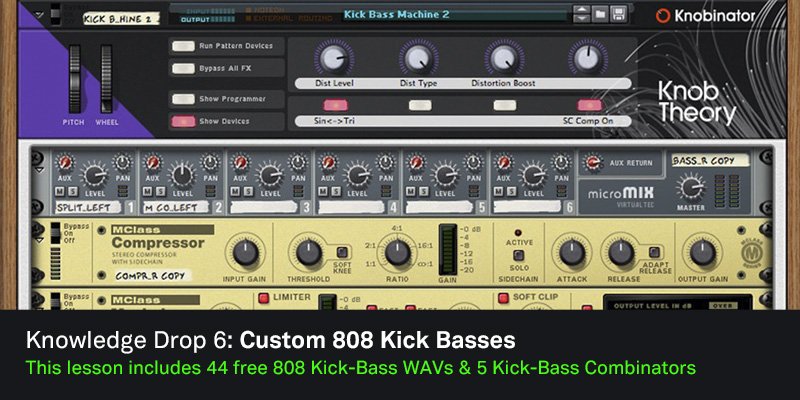
Task: Click the COMPR_R COPY compressor name tape
Action: coord(153,276)
